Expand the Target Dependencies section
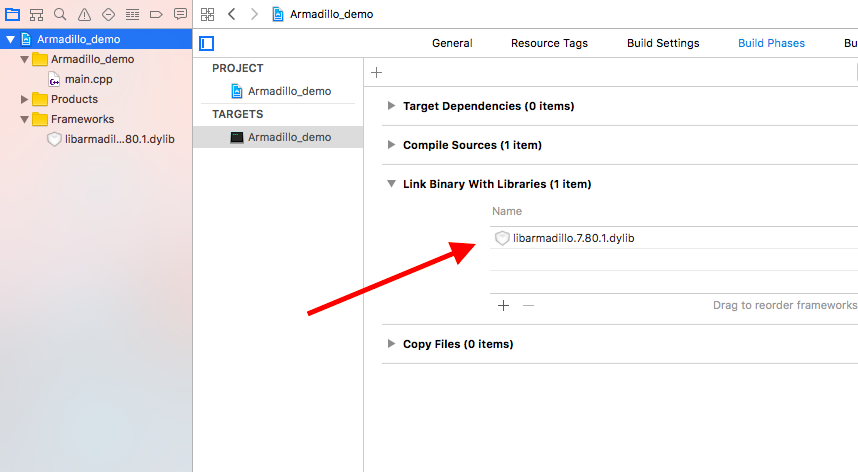Screen dimensions: 858x472 click(391, 106)
